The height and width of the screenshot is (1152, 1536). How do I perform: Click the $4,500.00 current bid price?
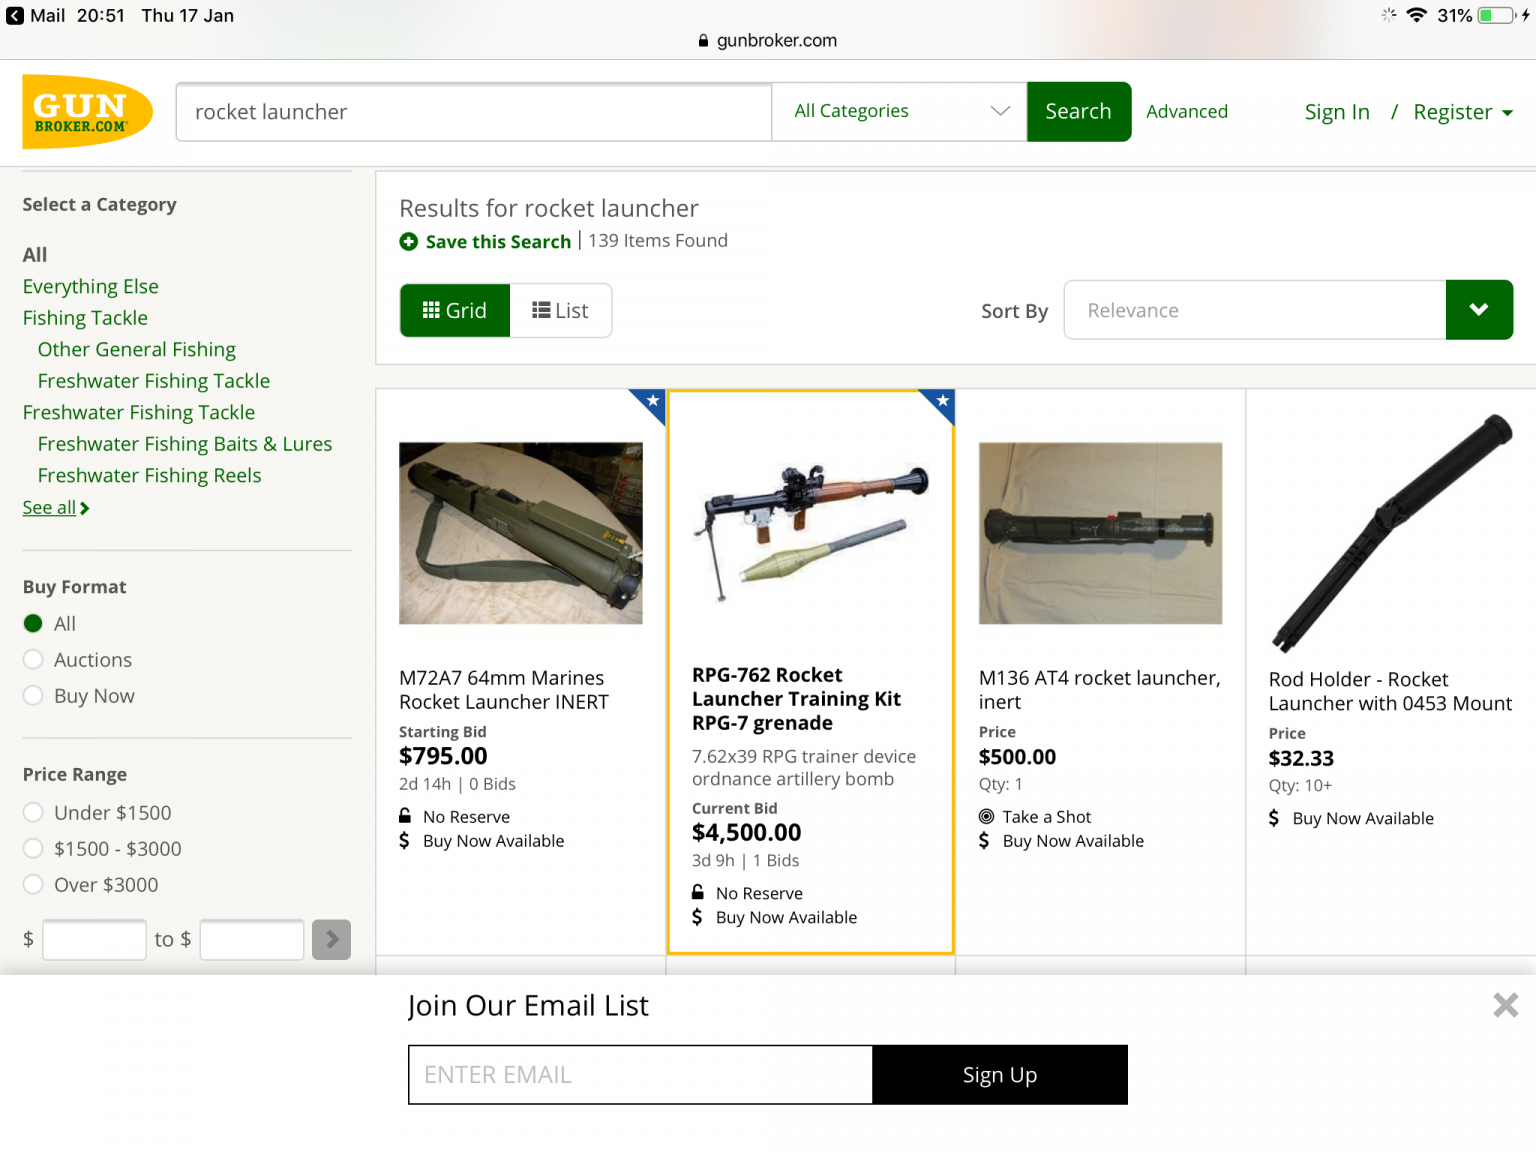click(x=747, y=832)
